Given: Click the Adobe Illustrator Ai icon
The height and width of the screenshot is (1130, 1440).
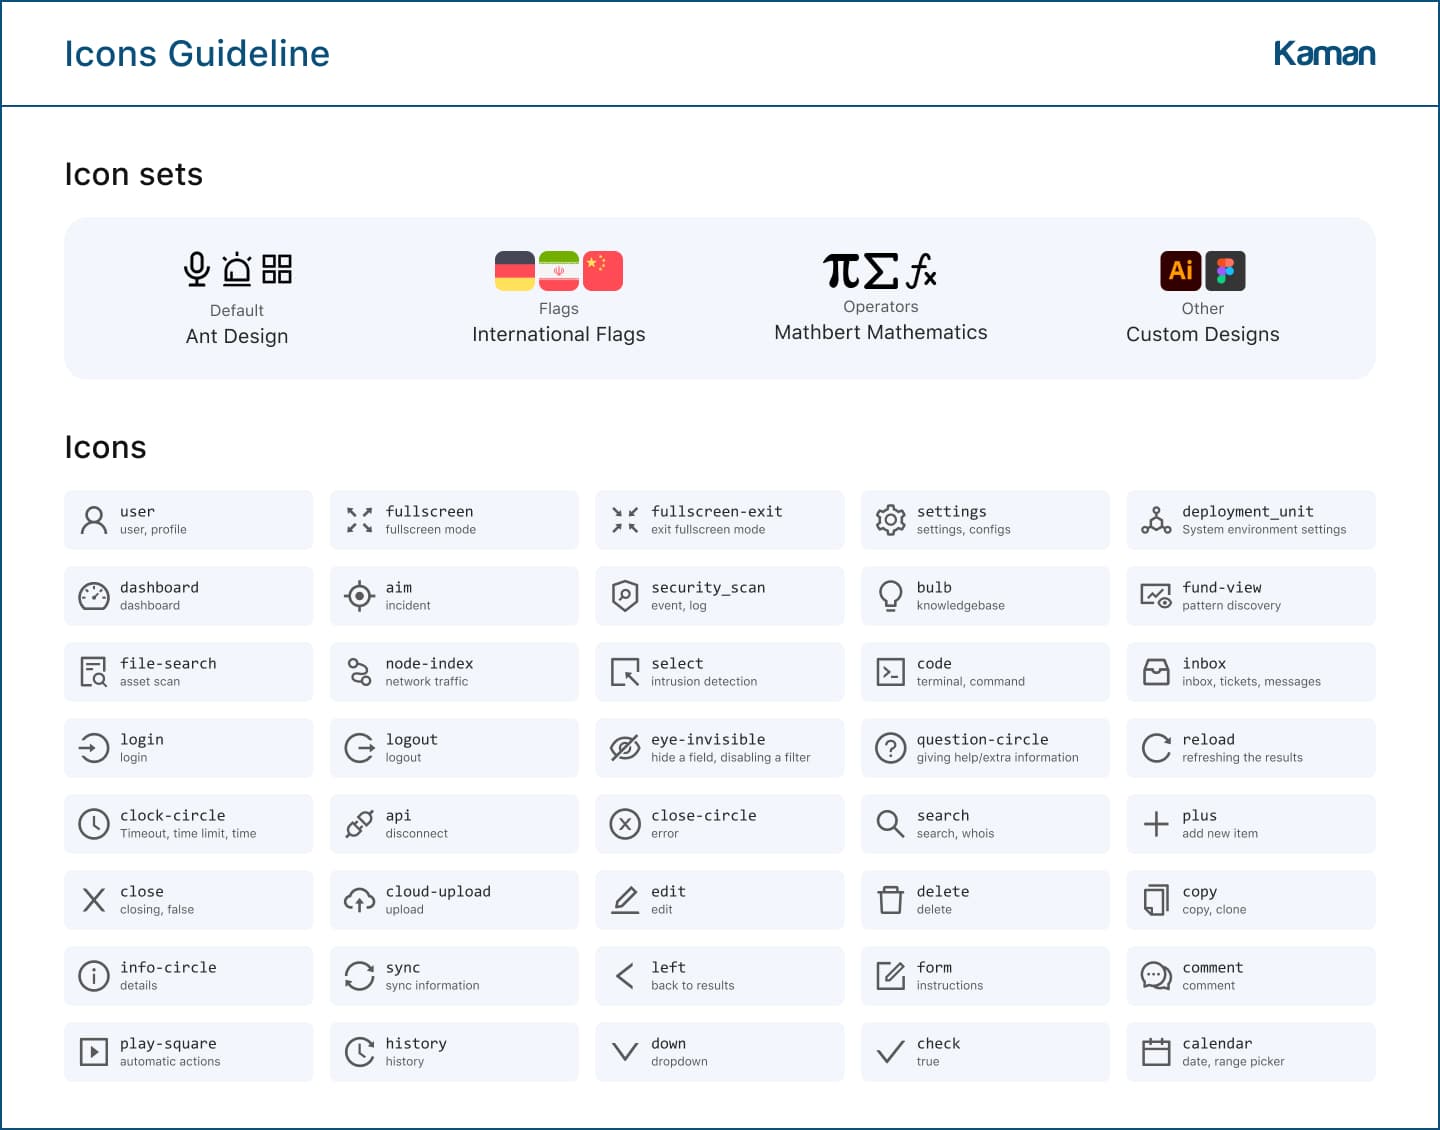Looking at the screenshot, I should tap(1181, 271).
